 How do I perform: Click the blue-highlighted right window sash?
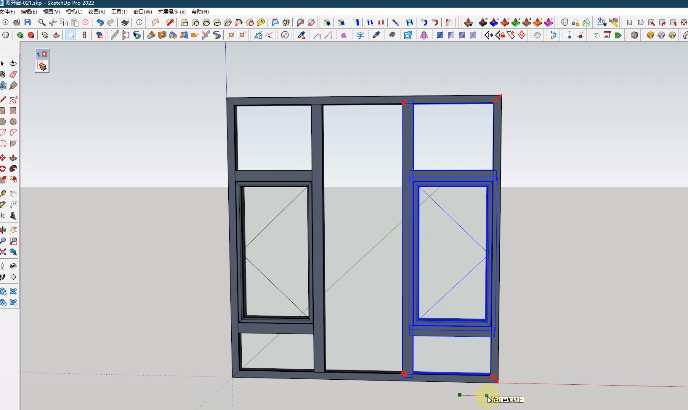click(453, 250)
